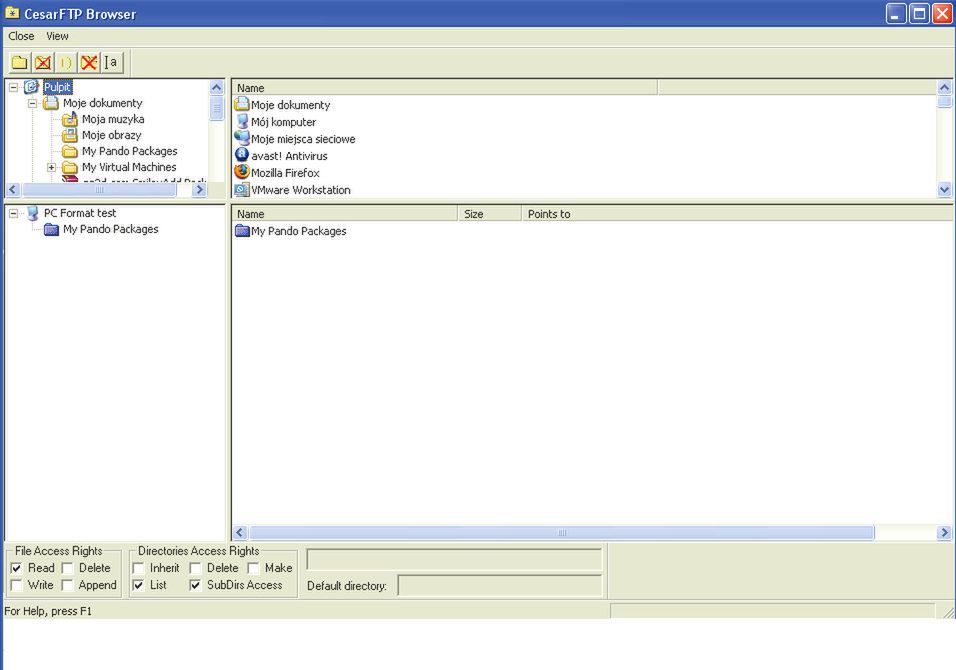Select My Virtual Machines in the tree
956x670 pixels.
point(129,167)
